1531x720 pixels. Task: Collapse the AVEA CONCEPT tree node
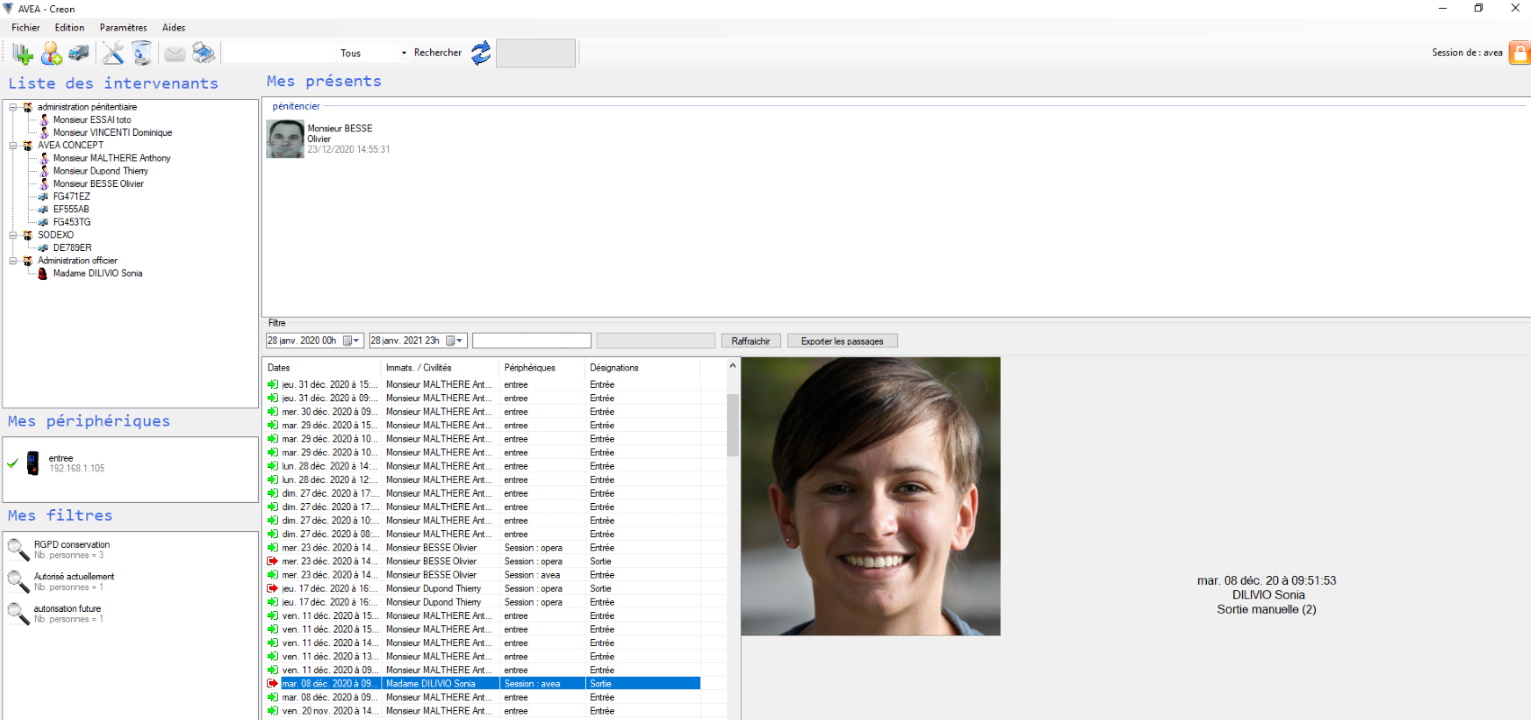(x=13, y=145)
